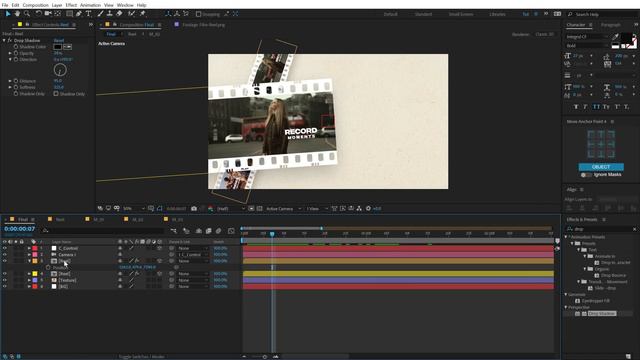Click the OBJECT button

pos(601,167)
